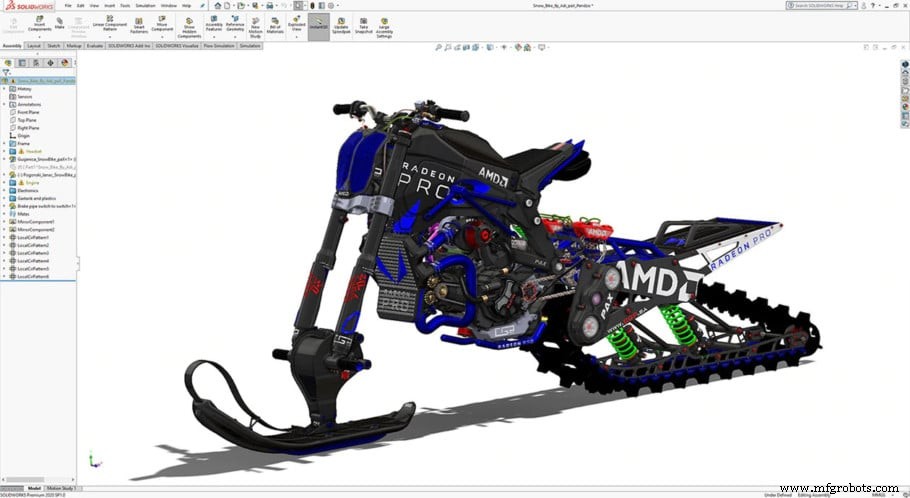Open Insert Components dropdown arrow
Viewport: 910px width, 498px height.
pyautogui.click(x=39, y=36)
